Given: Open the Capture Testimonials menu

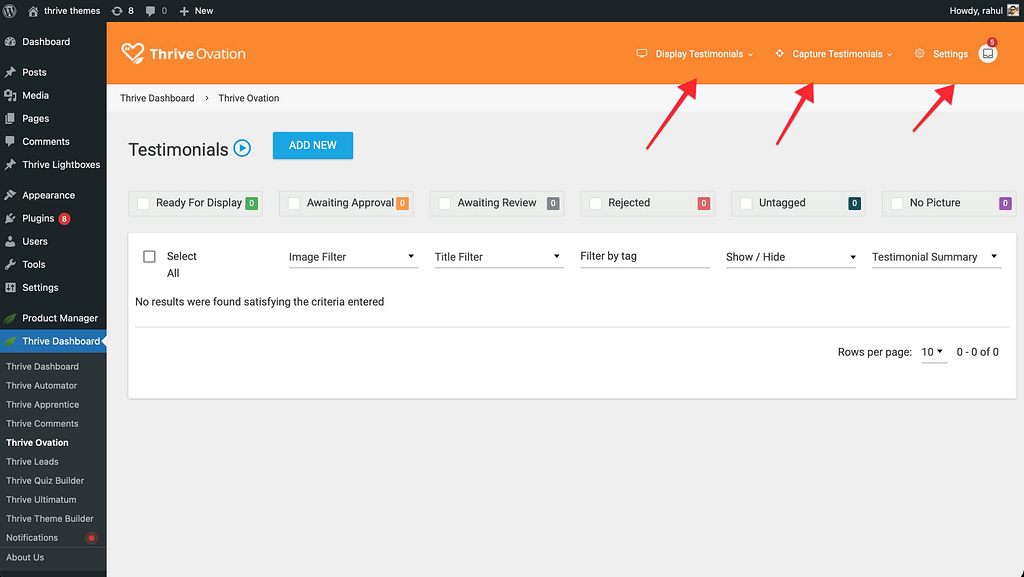Looking at the screenshot, I should 834,54.
